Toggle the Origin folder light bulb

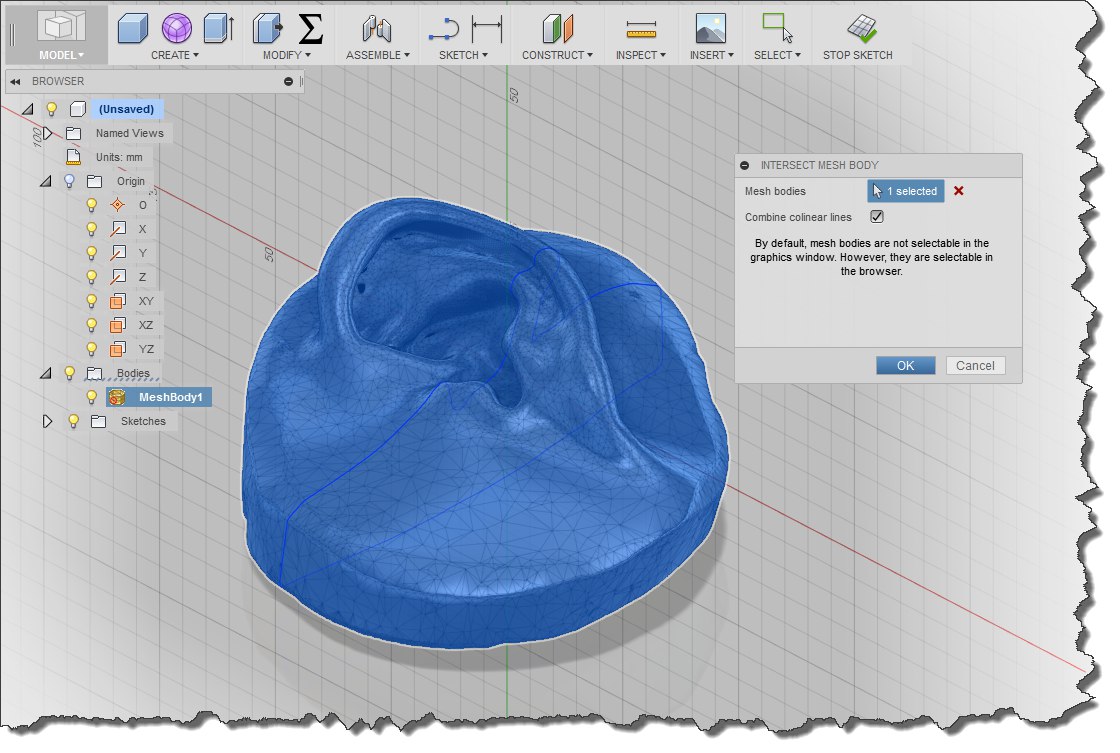69,181
